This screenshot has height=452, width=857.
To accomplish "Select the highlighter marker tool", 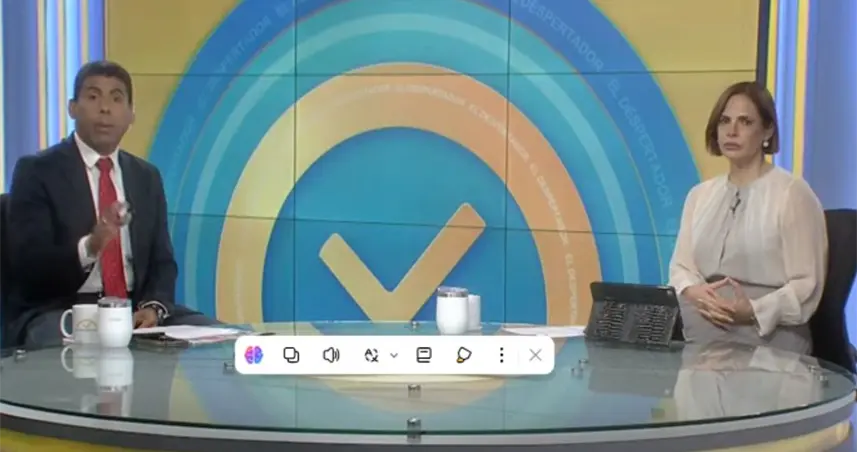I will pos(464,355).
